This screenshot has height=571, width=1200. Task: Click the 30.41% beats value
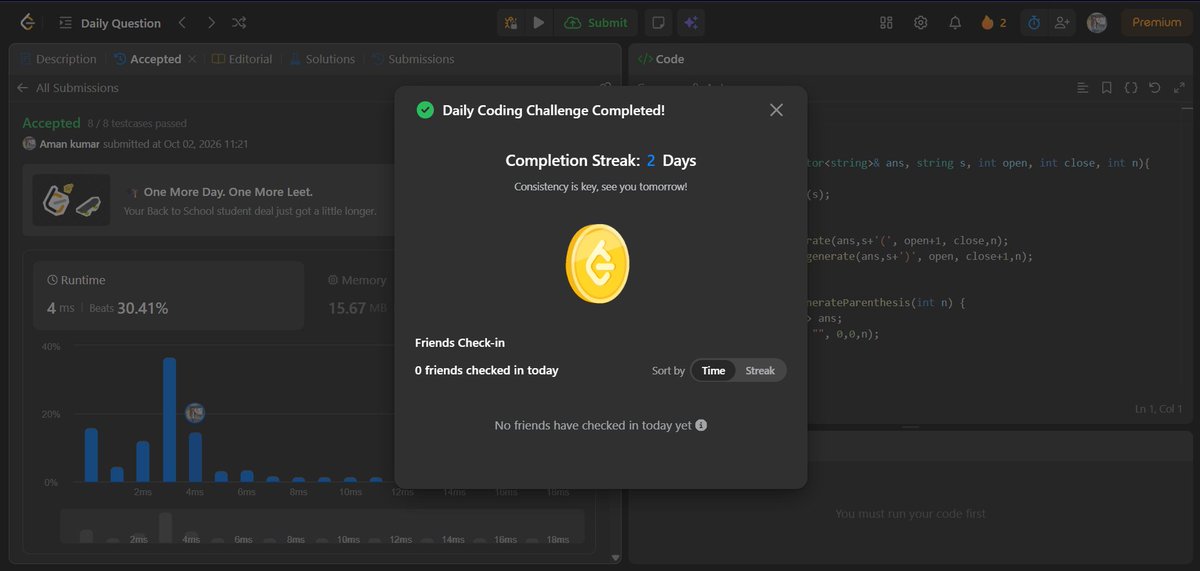(x=142, y=308)
